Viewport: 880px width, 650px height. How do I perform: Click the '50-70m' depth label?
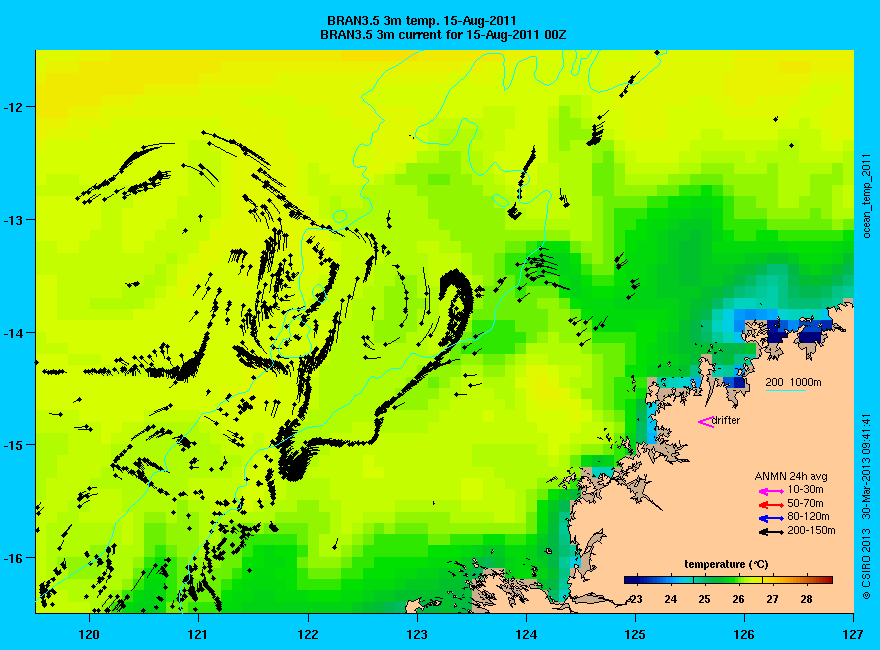(x=805, y=503)
